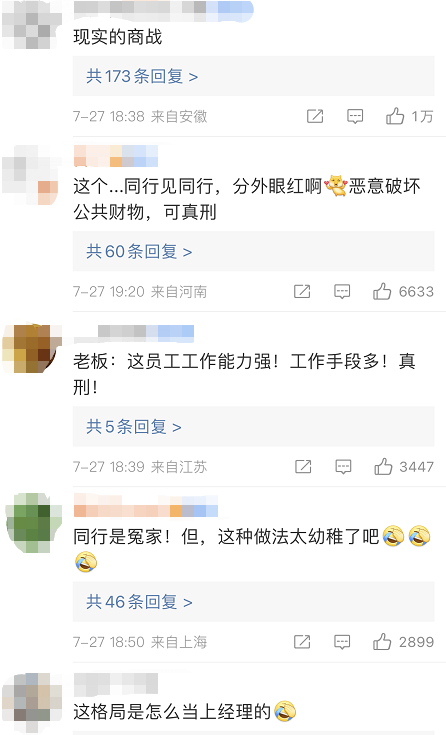Open avatar of 老板 comment author
This screenshot has height=735, width=446.
32,348
